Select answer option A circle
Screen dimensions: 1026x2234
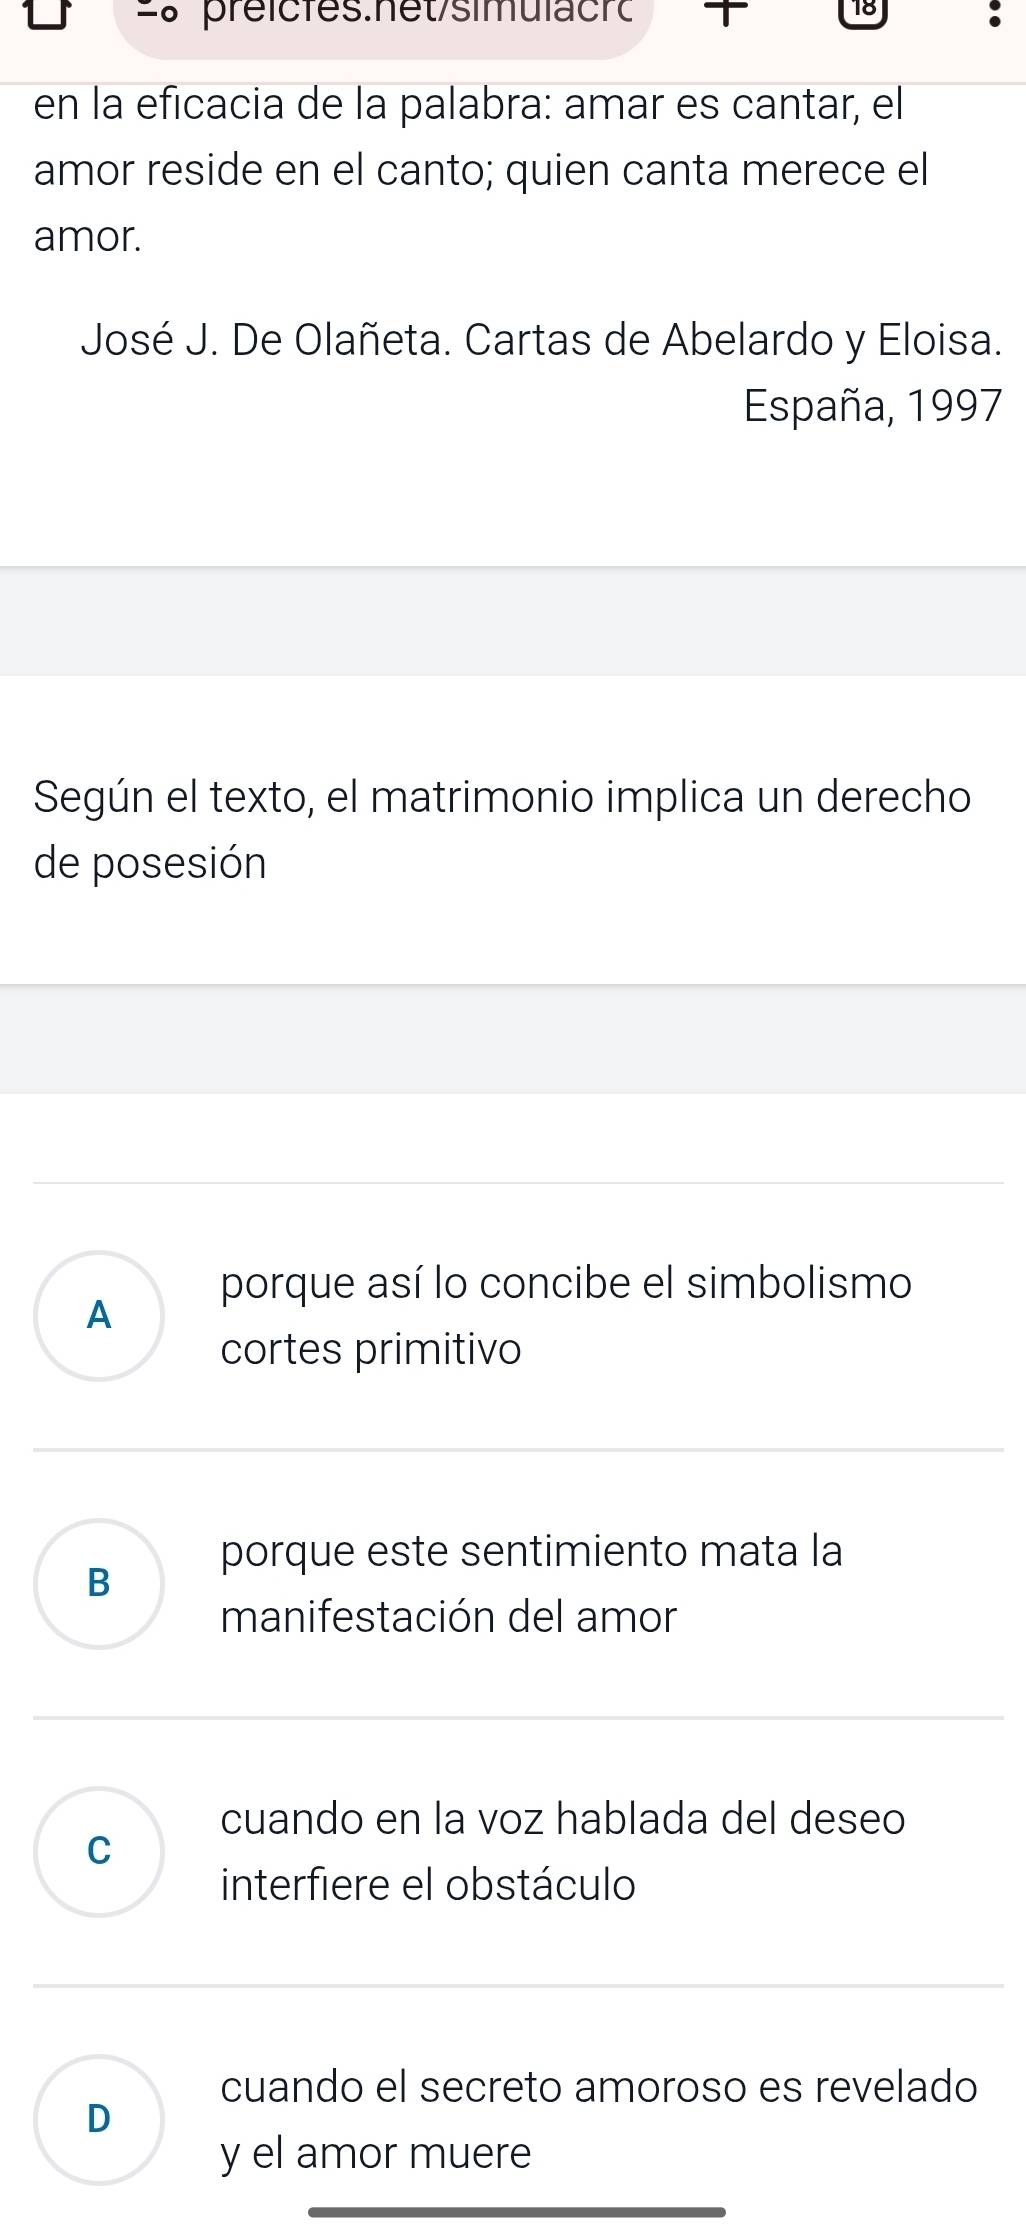point(99,1315)
